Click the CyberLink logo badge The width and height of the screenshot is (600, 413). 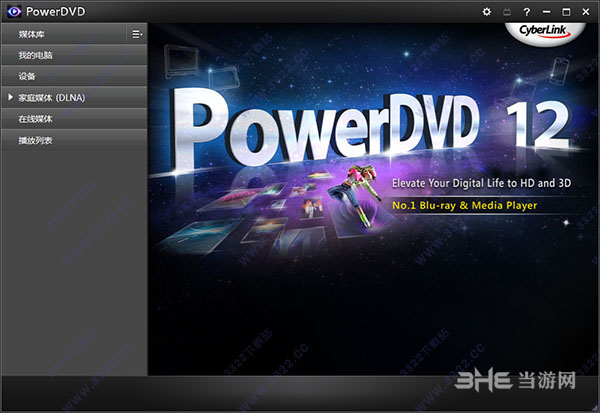pyautogui.click(x=545, y=33)
